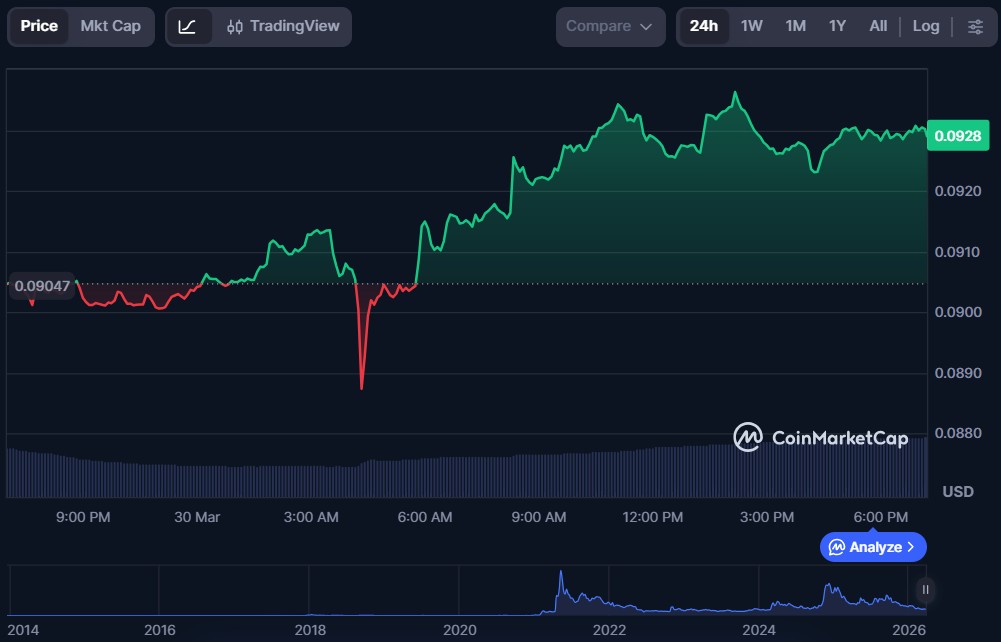Click the Analyze button
Screen dimensions: 1001x642
pos(872,547)
